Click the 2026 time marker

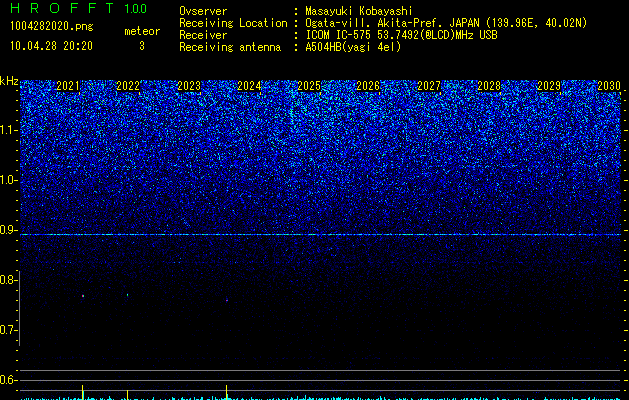click(368, 86)
